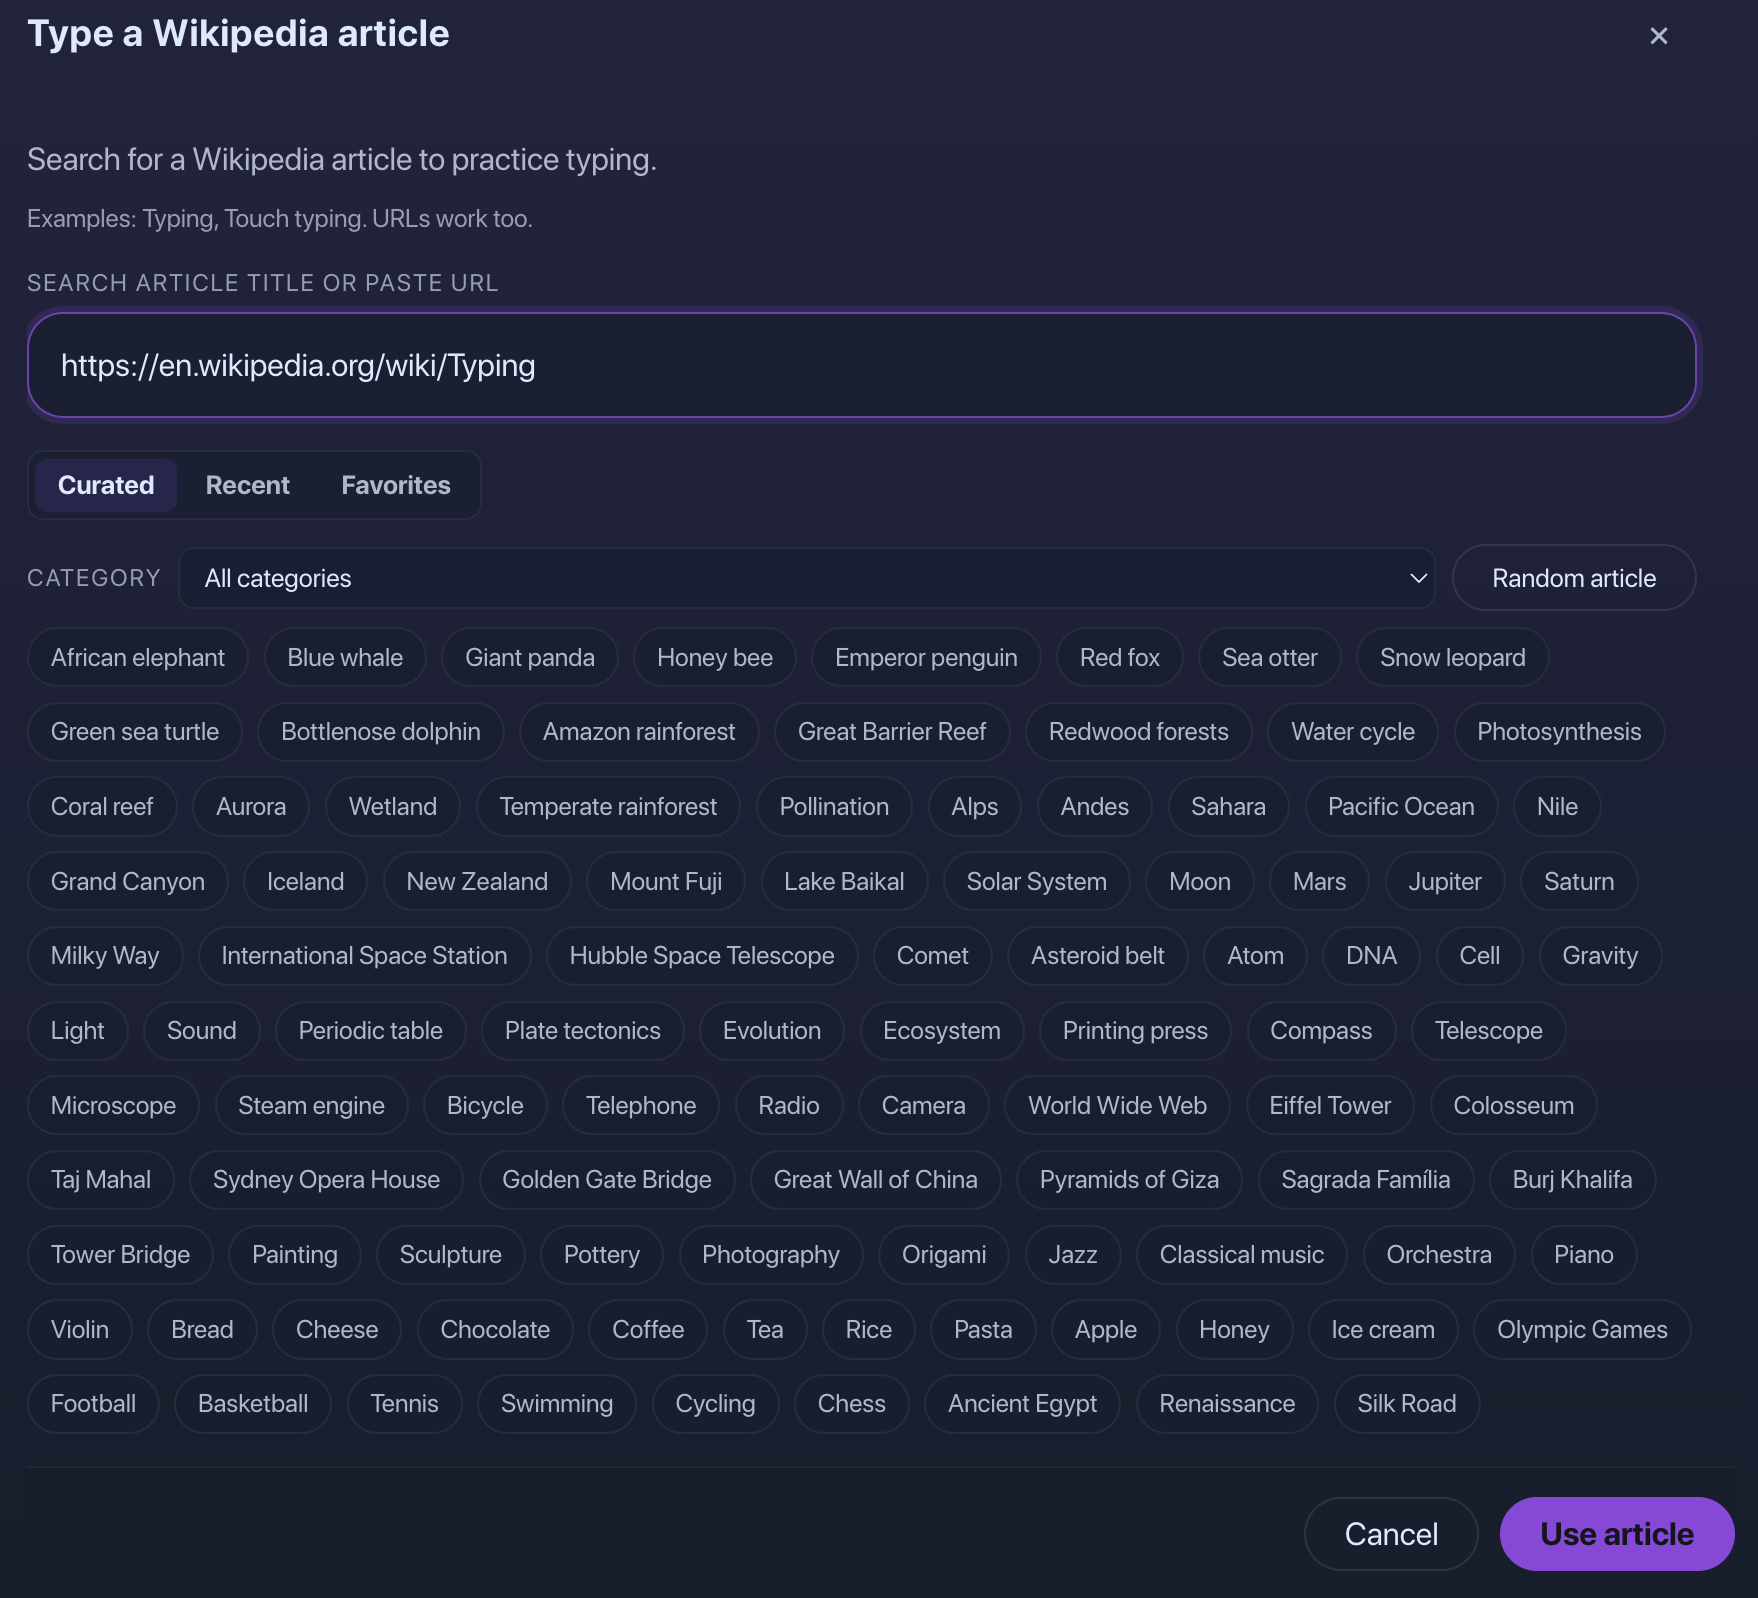Choose the Ancient Egypt article

coord(1022,1404)
